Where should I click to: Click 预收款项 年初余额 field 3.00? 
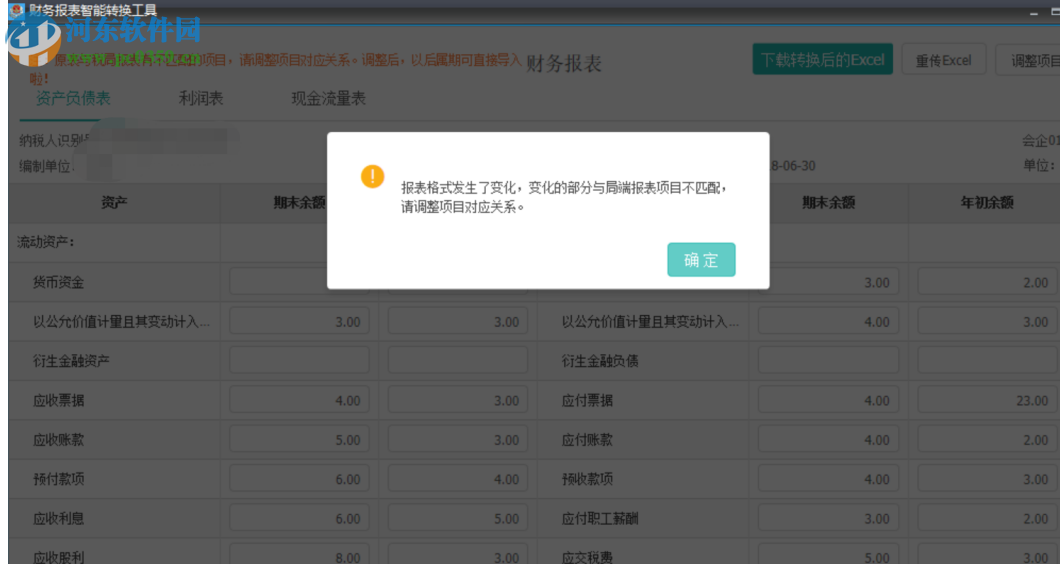(988, 478)
